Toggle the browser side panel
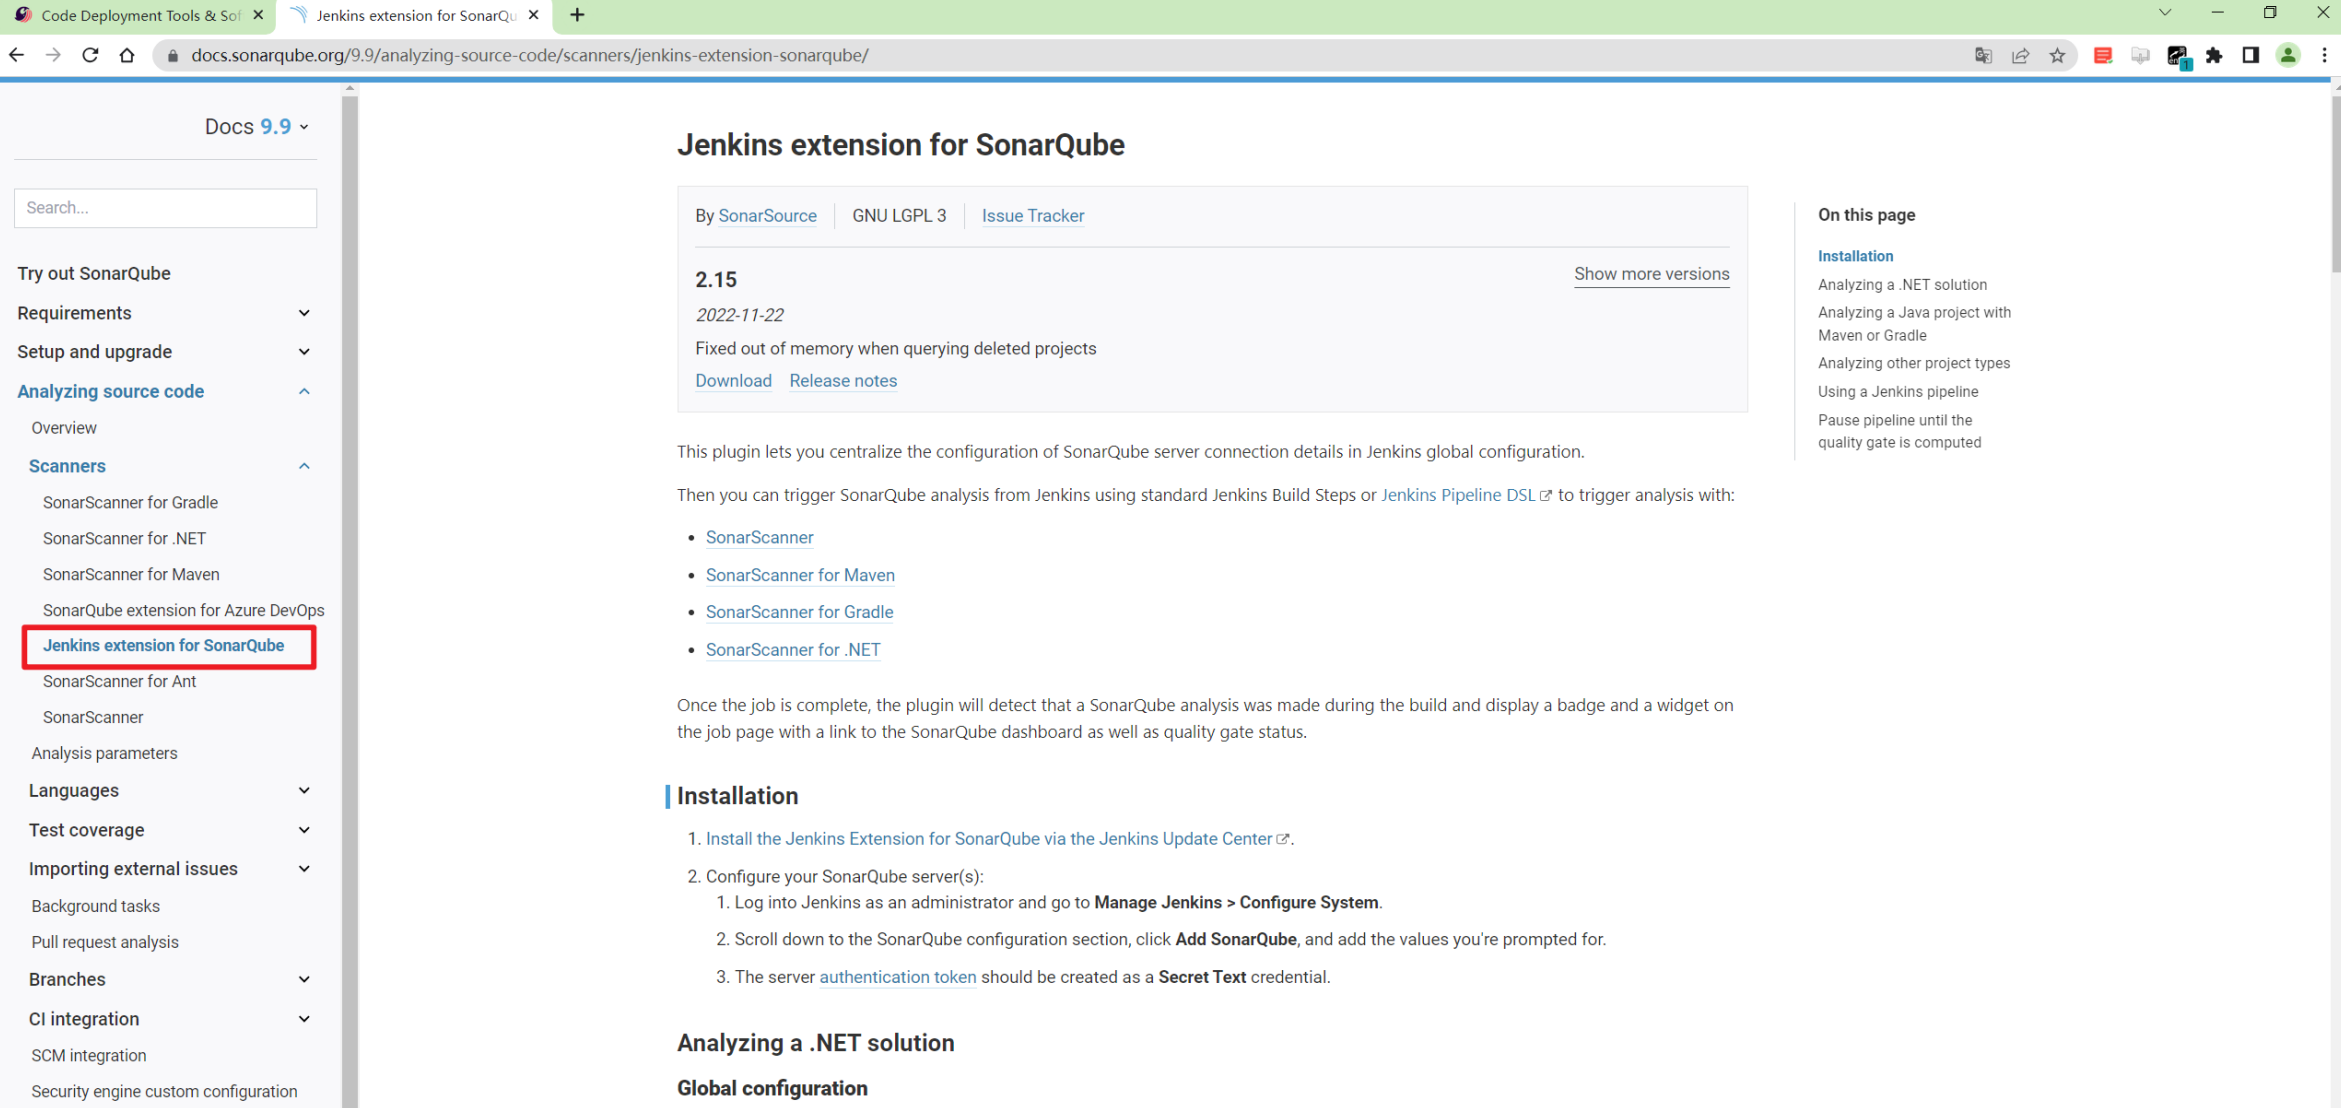 click(x=2251, y=55)
